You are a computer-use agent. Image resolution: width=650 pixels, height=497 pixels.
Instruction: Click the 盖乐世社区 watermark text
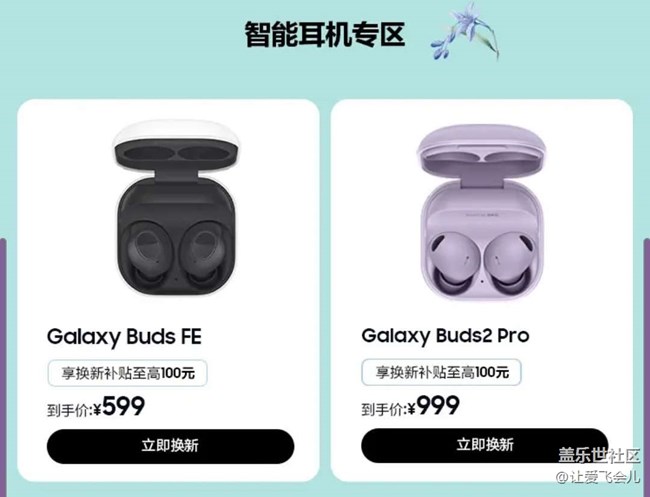point(599,456)
